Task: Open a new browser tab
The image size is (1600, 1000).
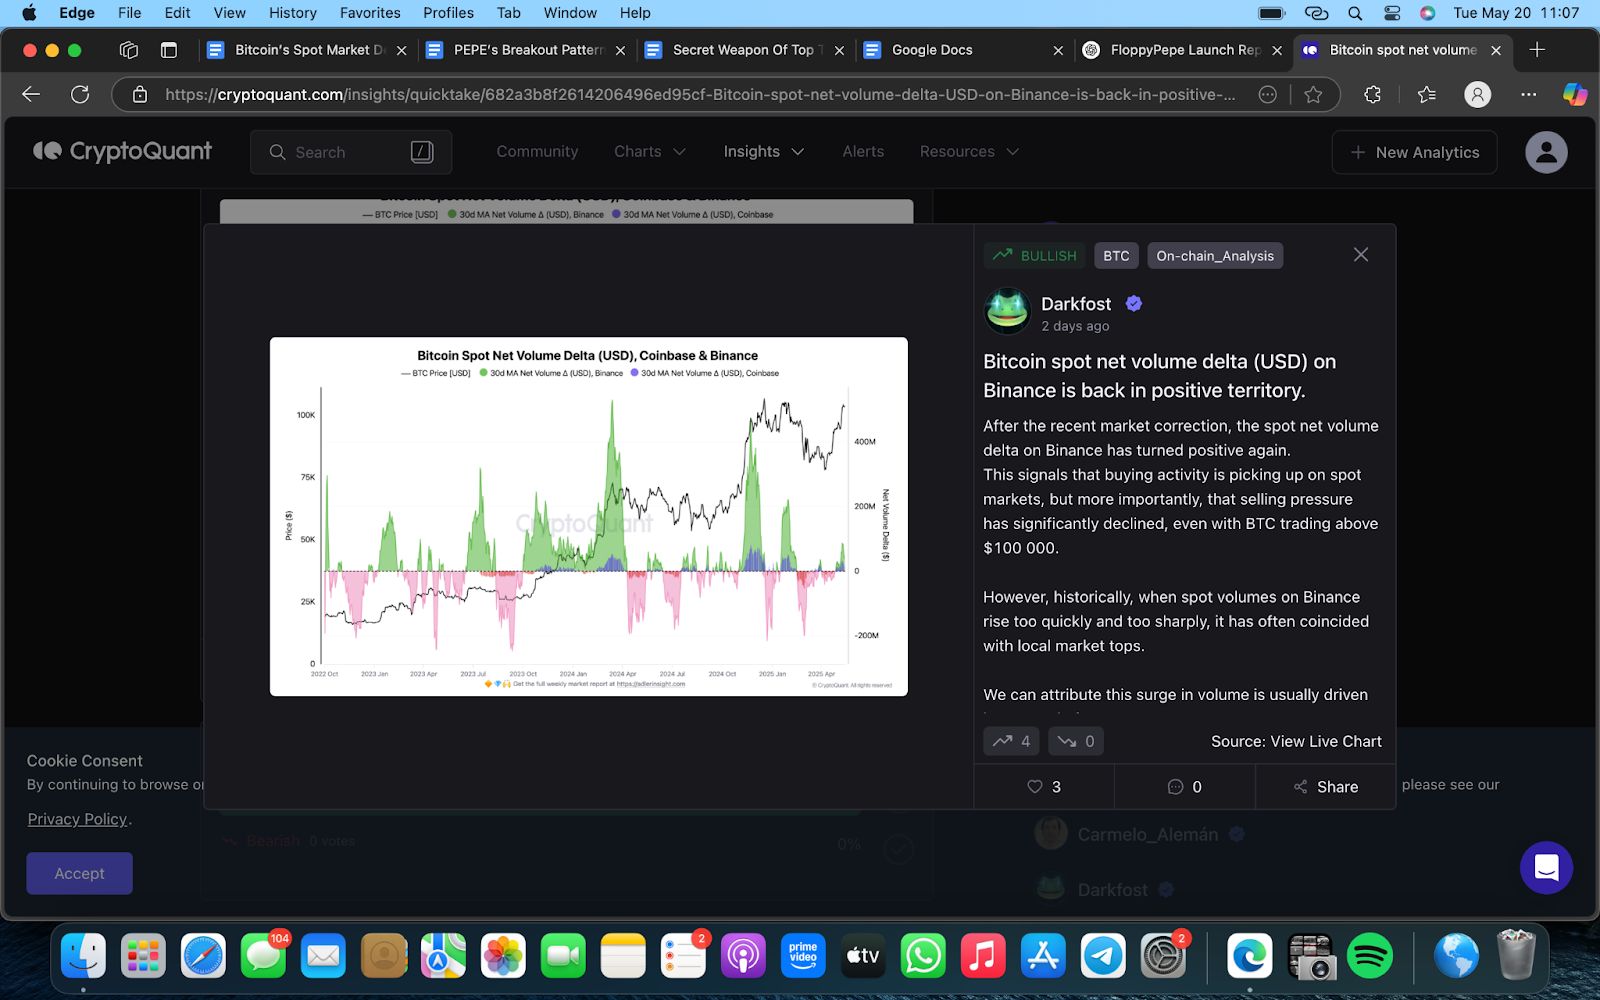Action: (1537, 50)
